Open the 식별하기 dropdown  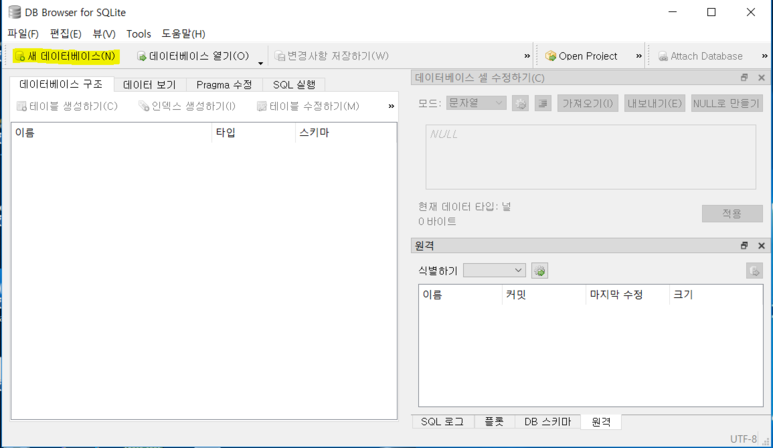pyautogui.click(x=494, y=270)
